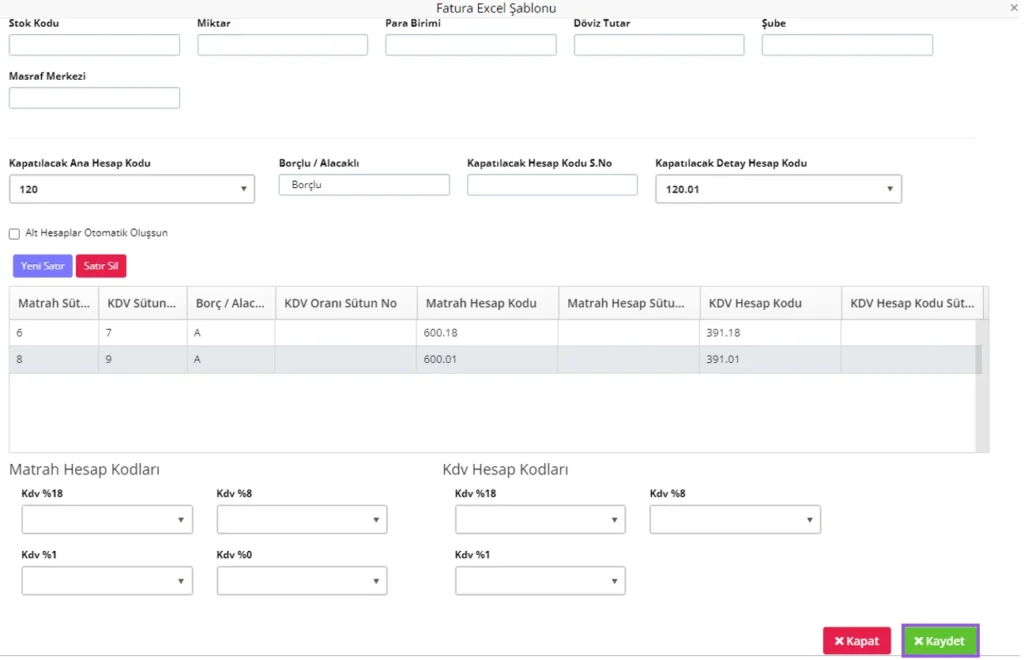This screenshot has height=660, width=1024.
Task: Click KDV Sütun cell containing 9
Action: pyautogui.click(x=142, y=359)
